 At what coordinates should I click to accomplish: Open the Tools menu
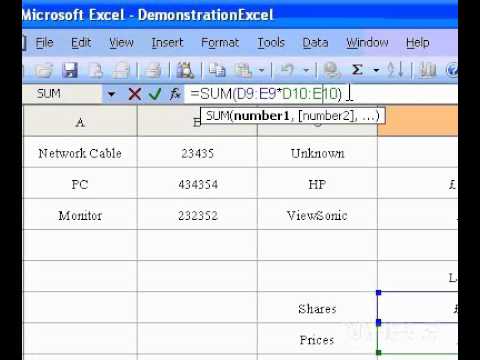(x=271, y=43)
